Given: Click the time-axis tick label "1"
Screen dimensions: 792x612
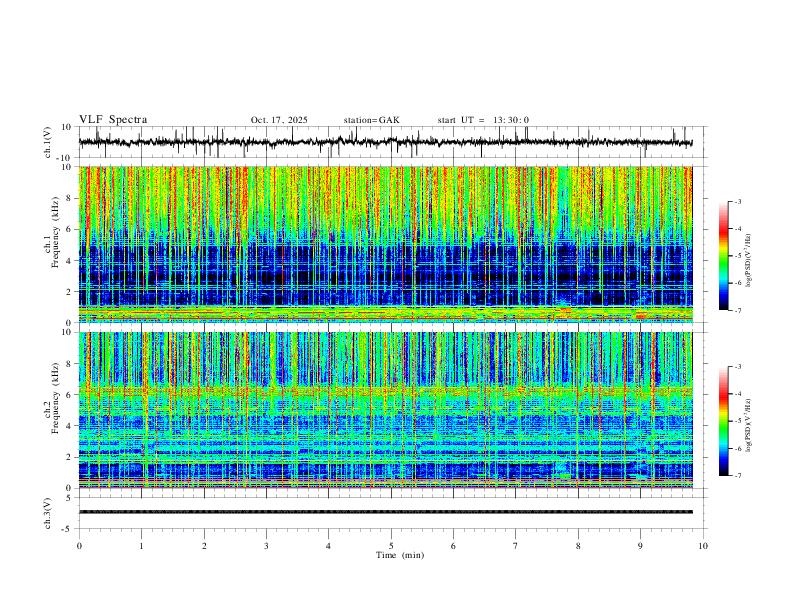Looking at the screenshot, I should point(141,546).
